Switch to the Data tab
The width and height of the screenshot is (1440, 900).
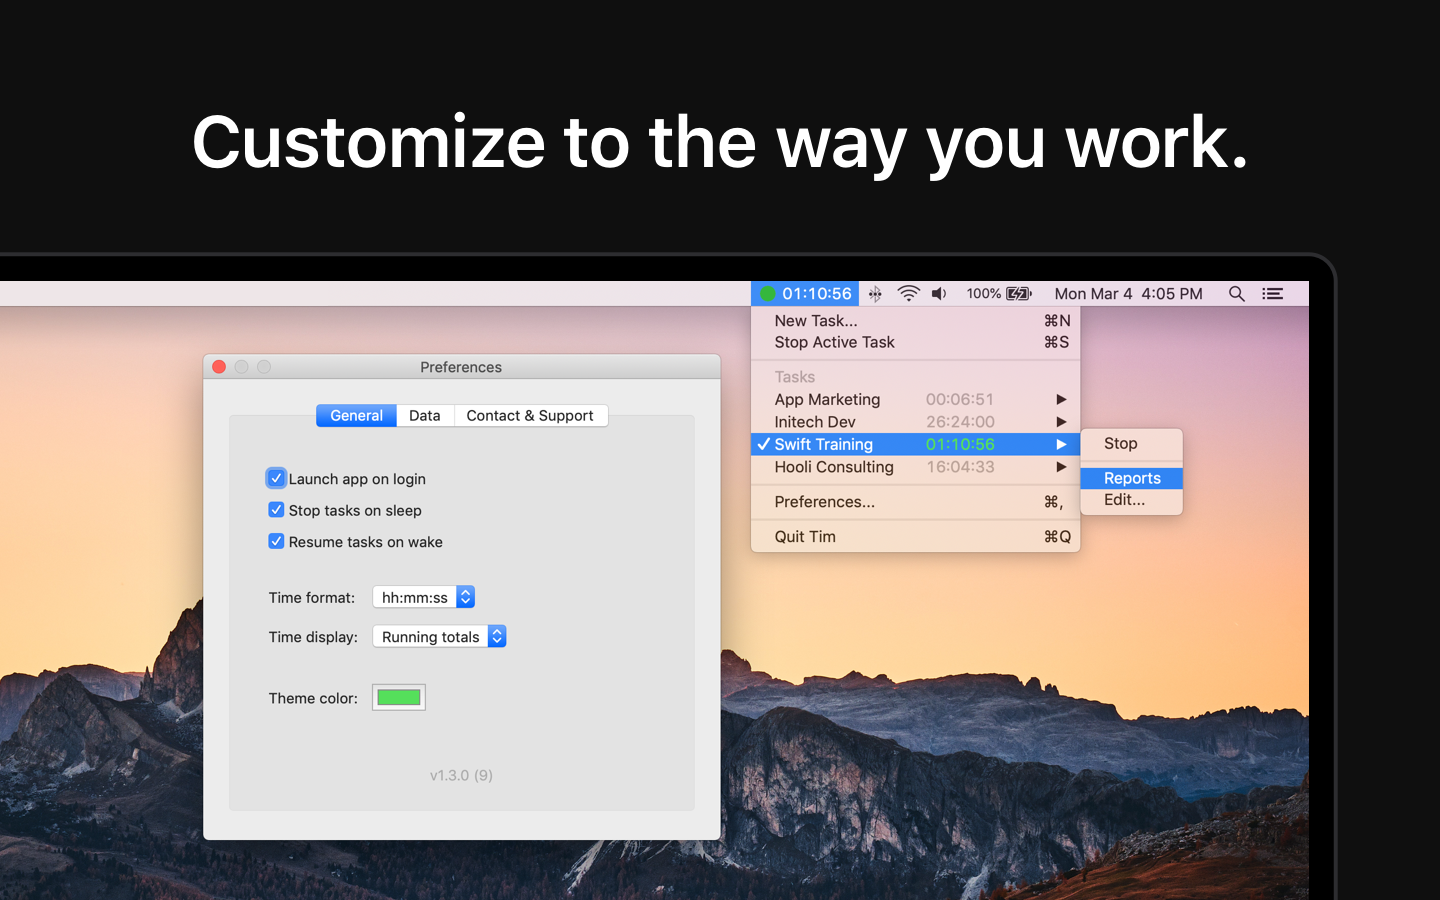(x=424, y=415)
